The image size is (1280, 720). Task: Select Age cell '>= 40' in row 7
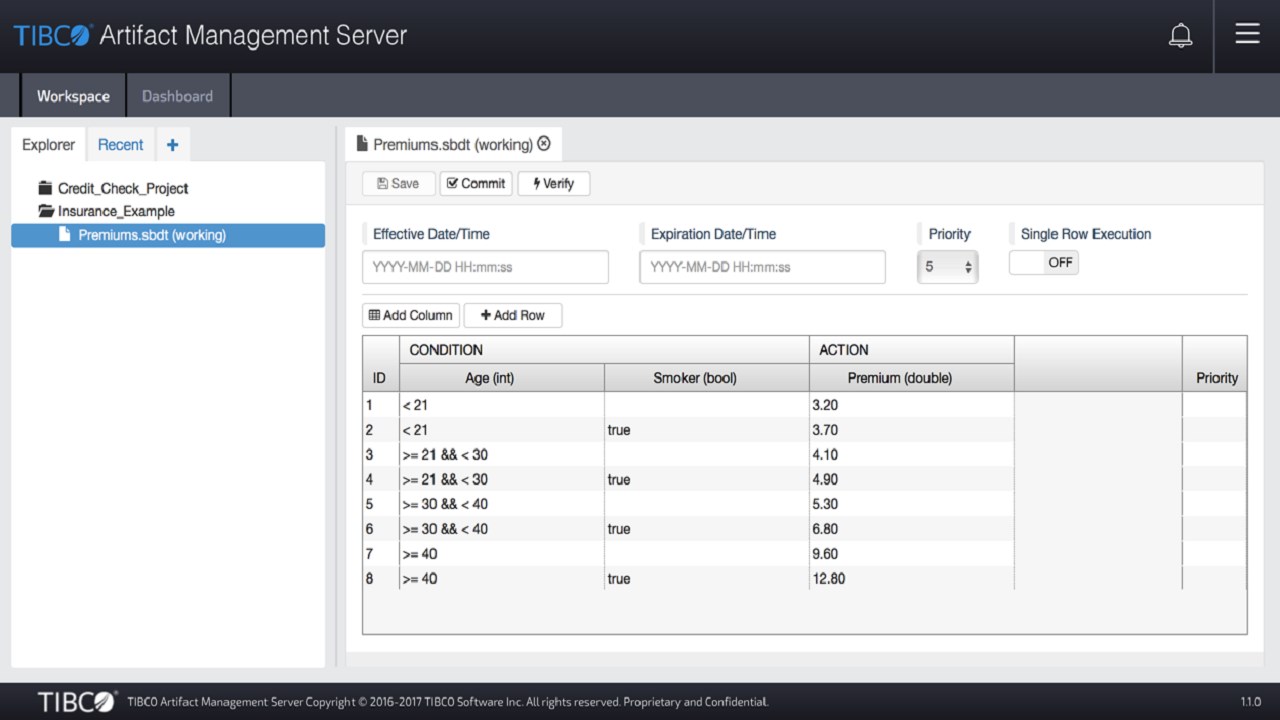[502, 554]
